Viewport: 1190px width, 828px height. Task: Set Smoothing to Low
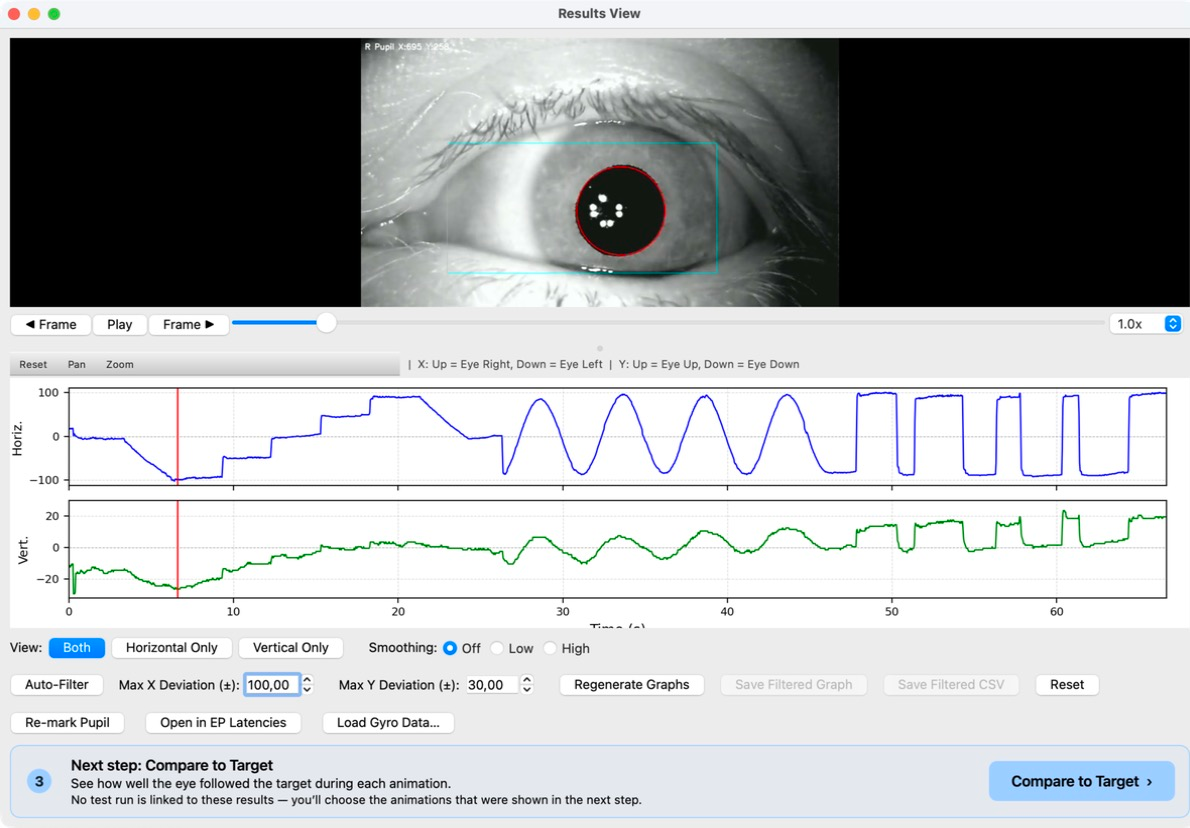tap(497, 648)
